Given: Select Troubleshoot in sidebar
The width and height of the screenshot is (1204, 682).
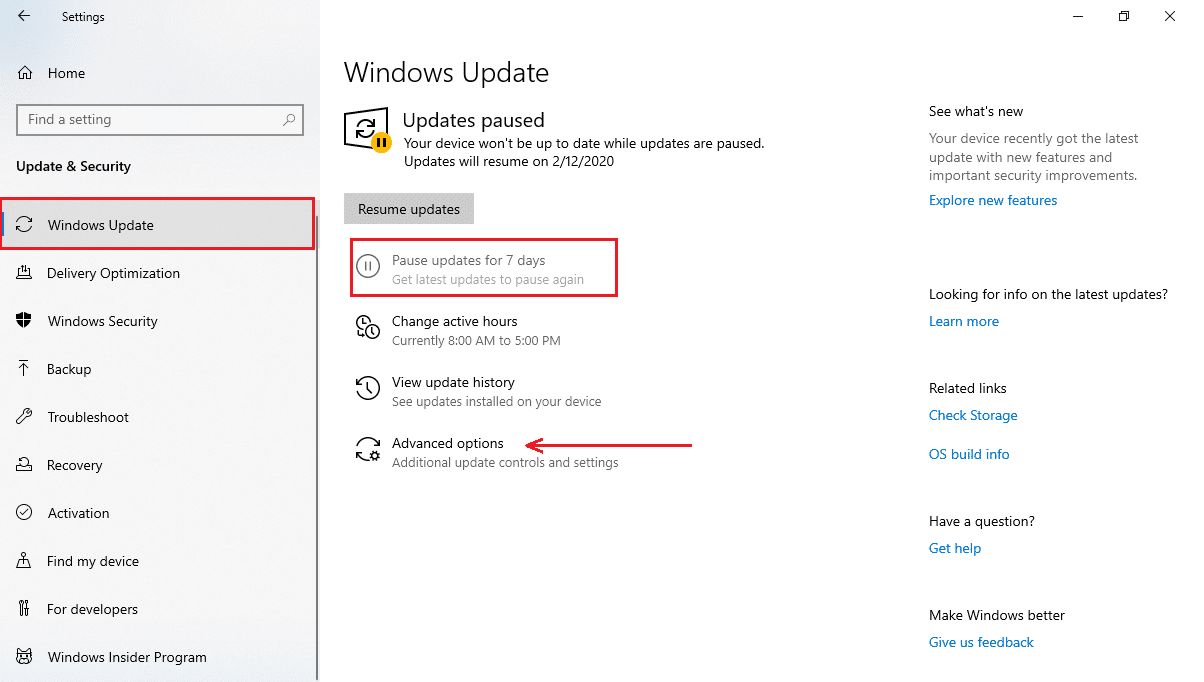Looking at the screenshot, I should (x=88, y=417).
